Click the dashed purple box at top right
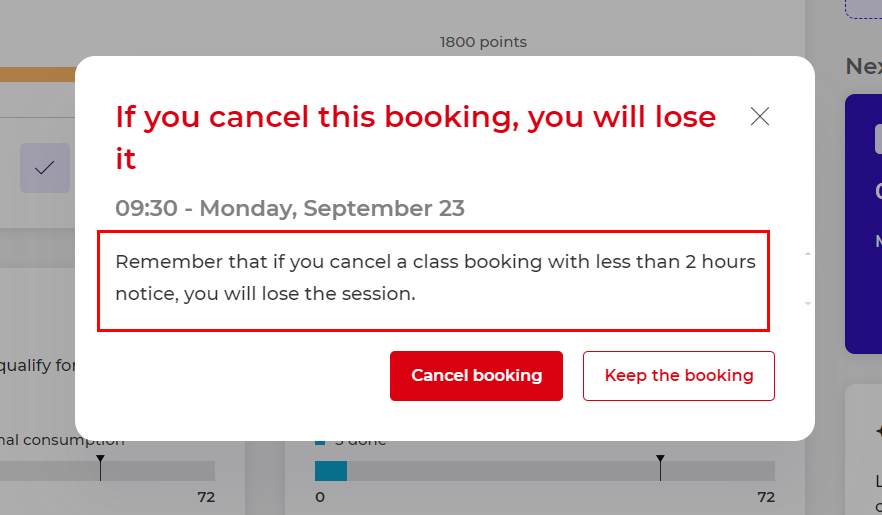882x515 pixels. point(863,9)
